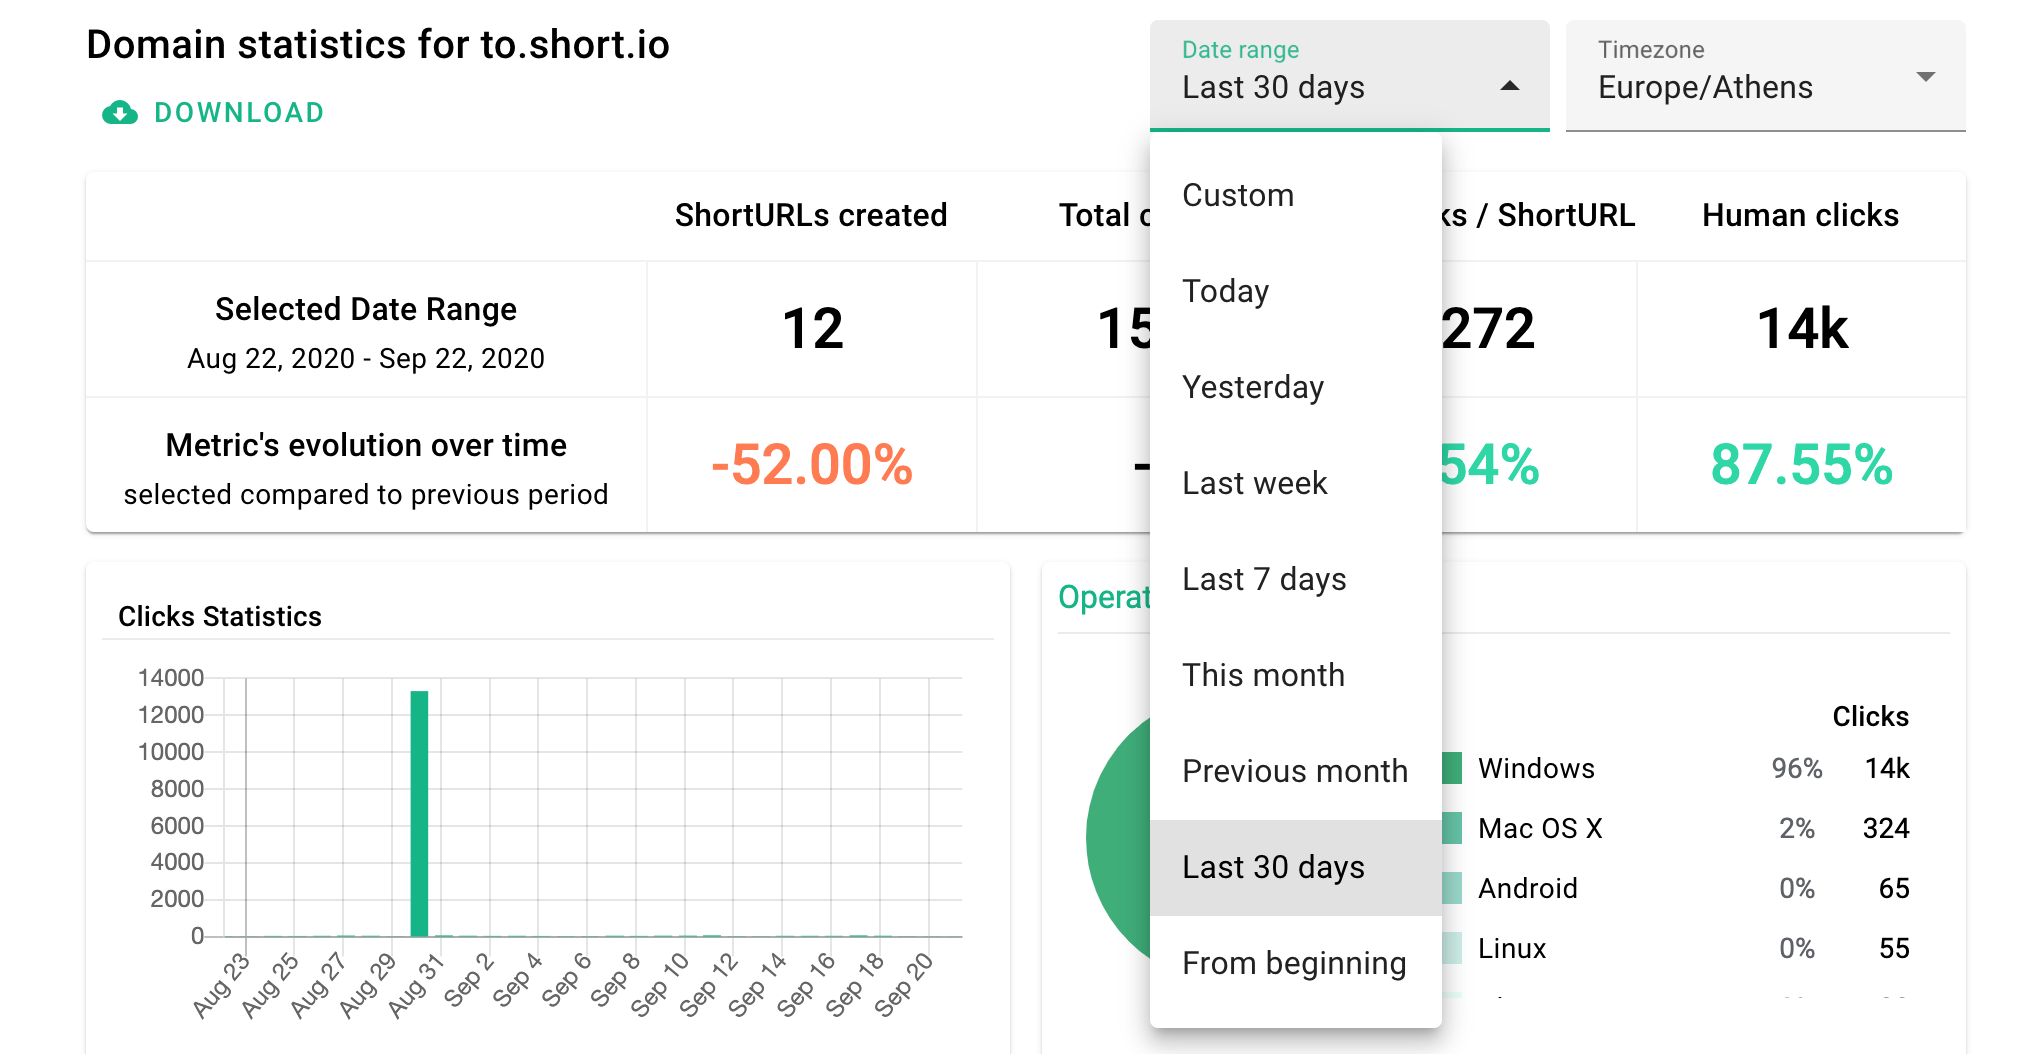The height and width of the screenshot is (1054, 2038).
Task: Select Previous month option
Action: tap(1294, 771)
